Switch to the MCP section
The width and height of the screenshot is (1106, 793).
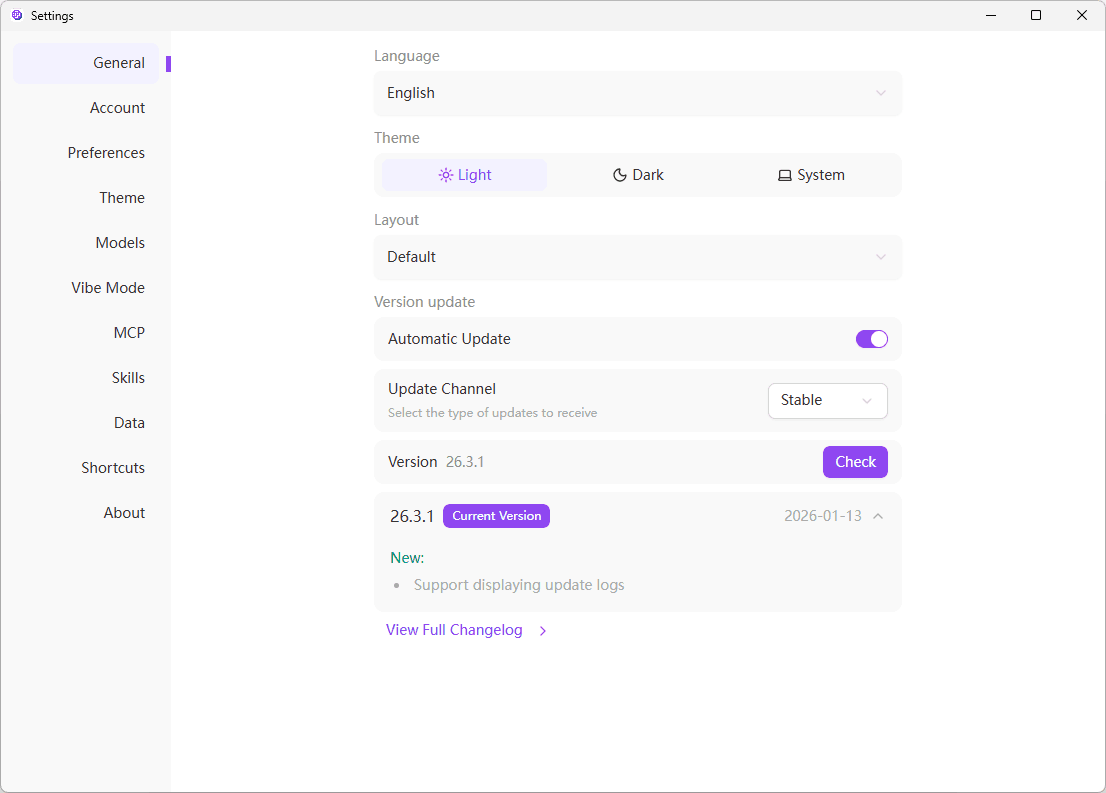(x=129, y=332)
